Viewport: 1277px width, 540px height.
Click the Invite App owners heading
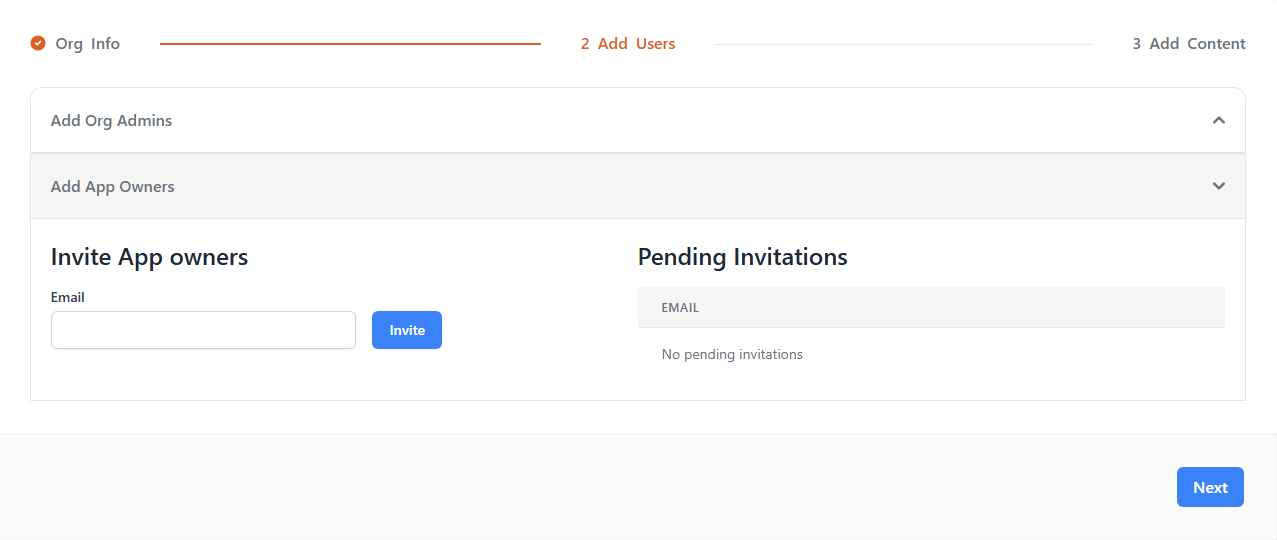pos(149,257)
